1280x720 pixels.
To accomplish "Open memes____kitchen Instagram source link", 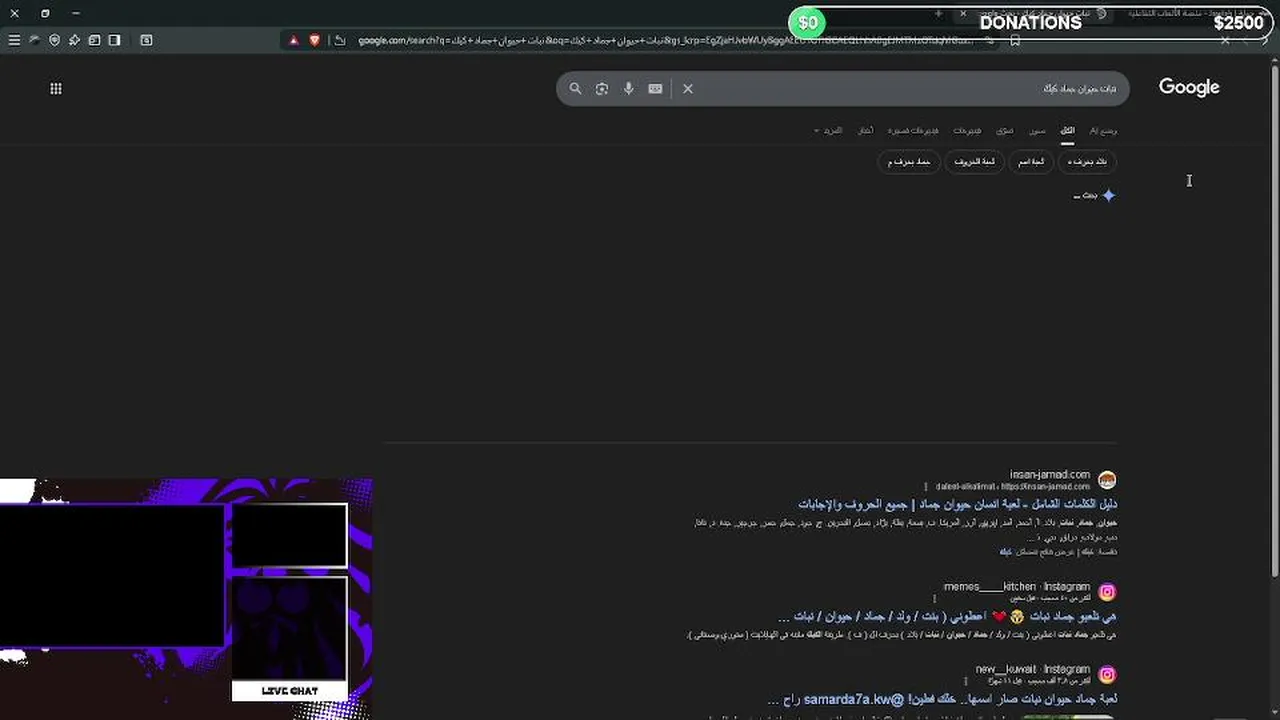I will coord(1017,587).
